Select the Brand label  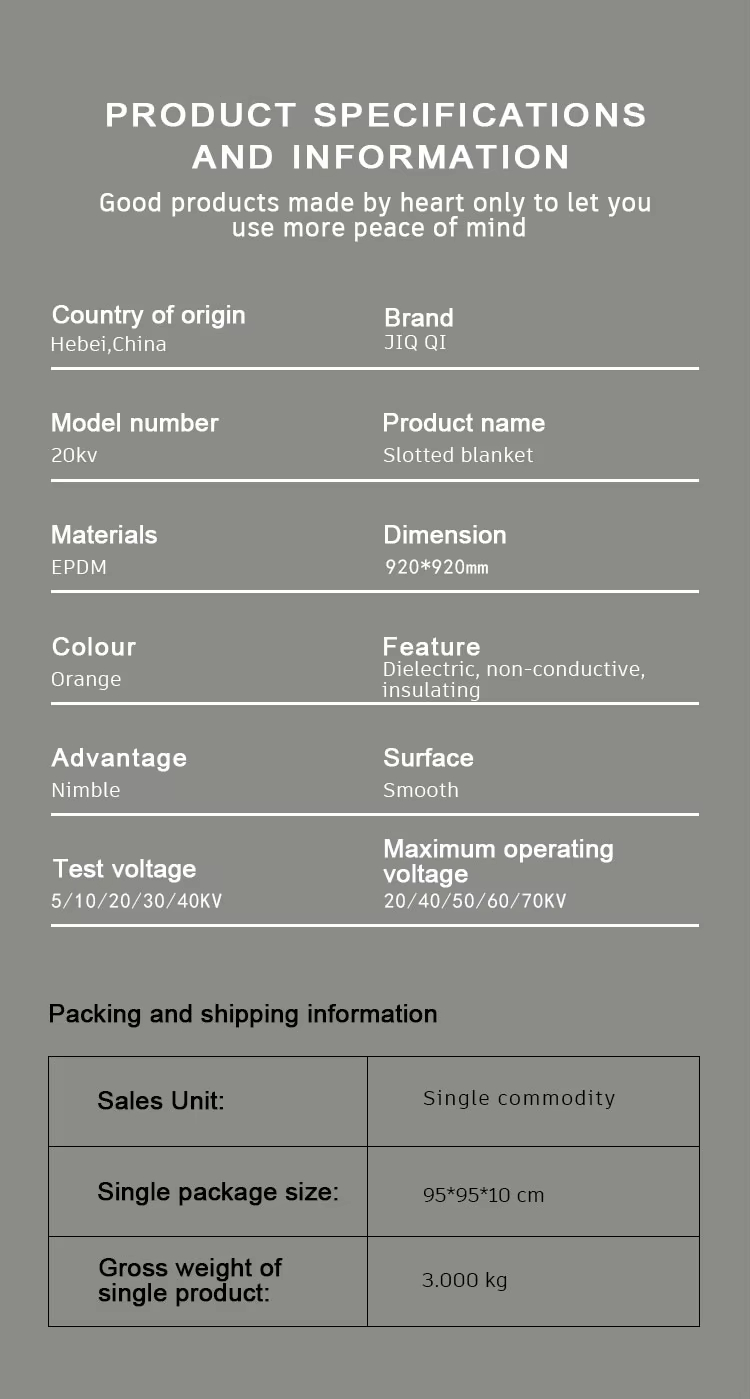[x=418, y=318]
